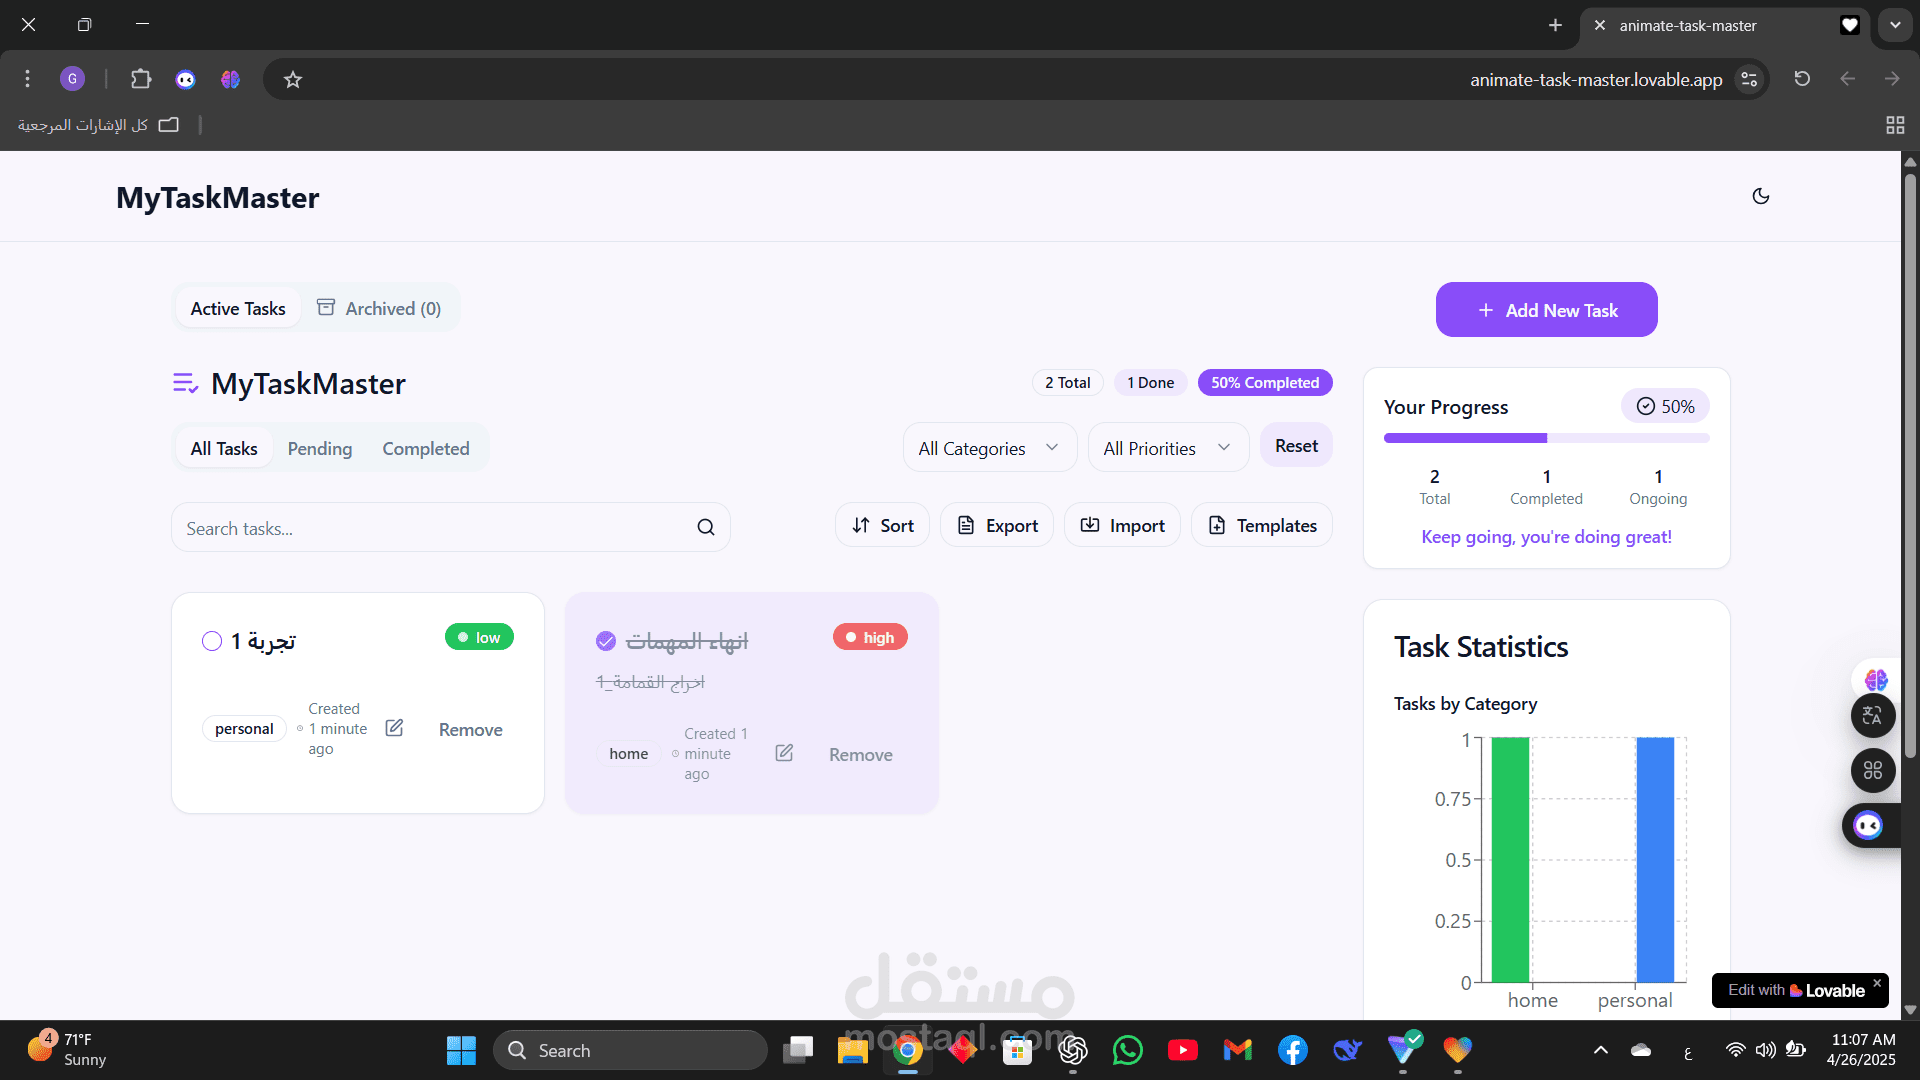Open All Categories dropdown
Screen dimensions: 1920x1080
pos(990,448)
